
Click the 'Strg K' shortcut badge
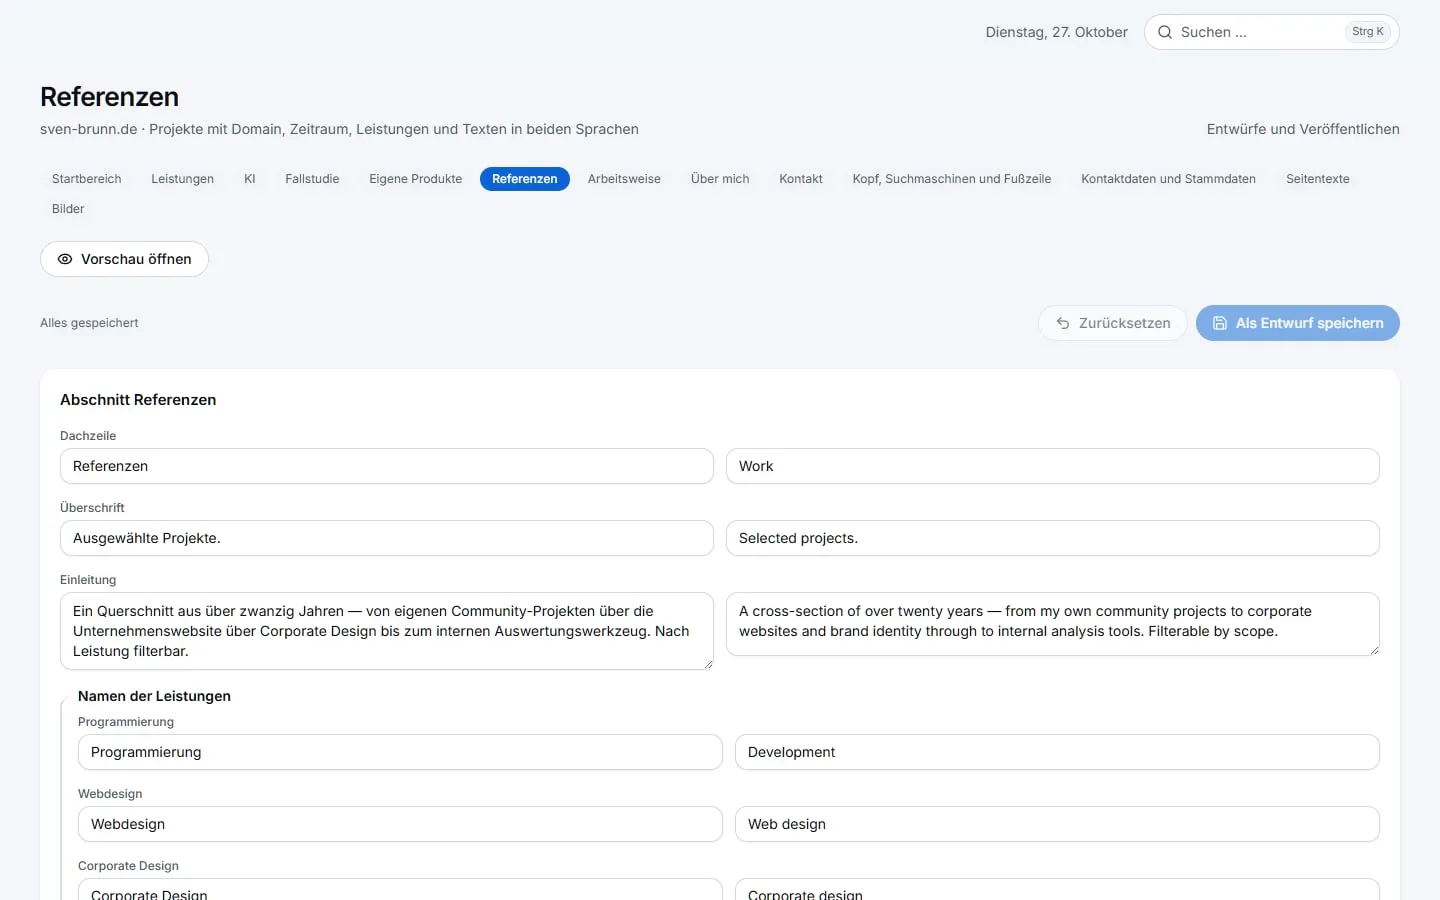click(x=1368, y=32)
